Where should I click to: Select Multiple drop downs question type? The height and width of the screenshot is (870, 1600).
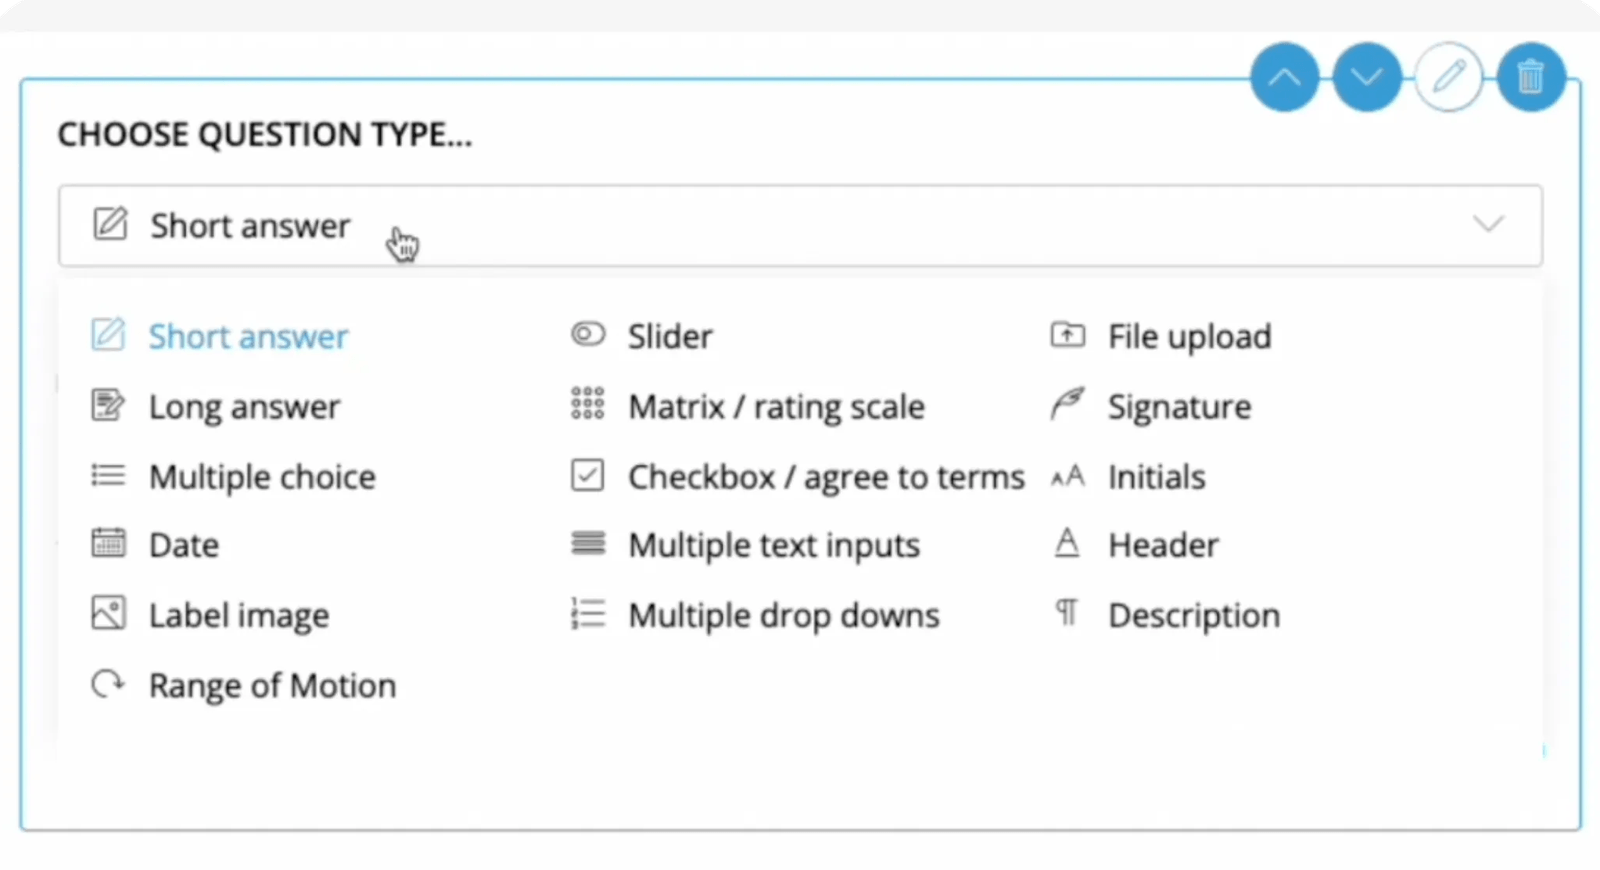tap(783, 615)
